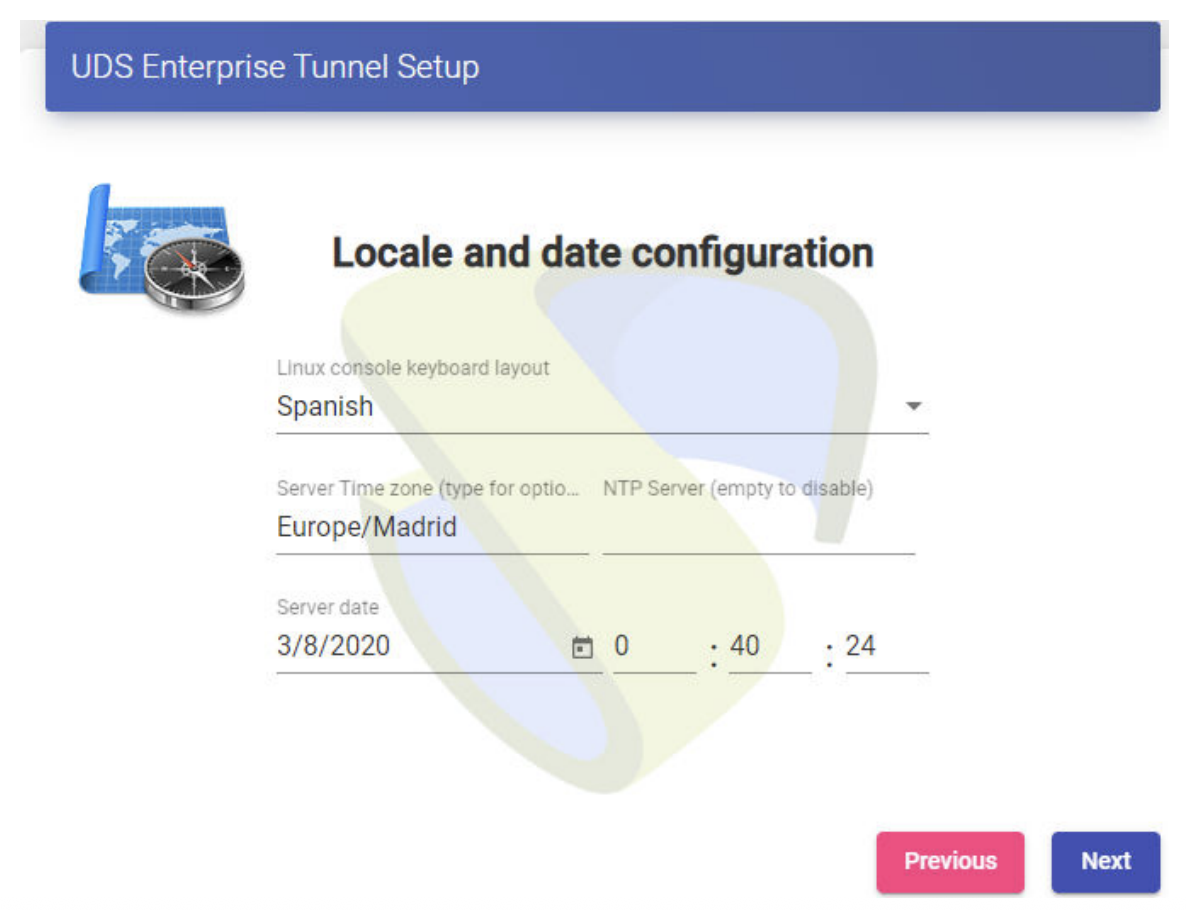Click the map and compass locale icon

[161, 250]
